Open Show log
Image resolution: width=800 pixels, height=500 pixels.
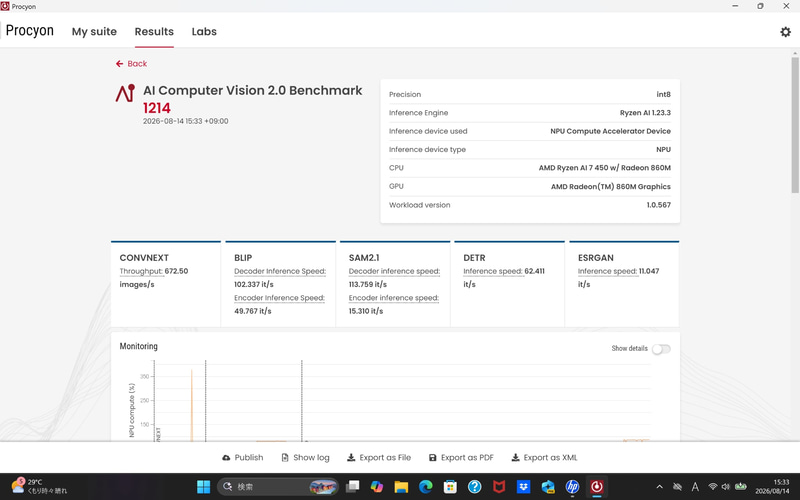pos(305,458)
